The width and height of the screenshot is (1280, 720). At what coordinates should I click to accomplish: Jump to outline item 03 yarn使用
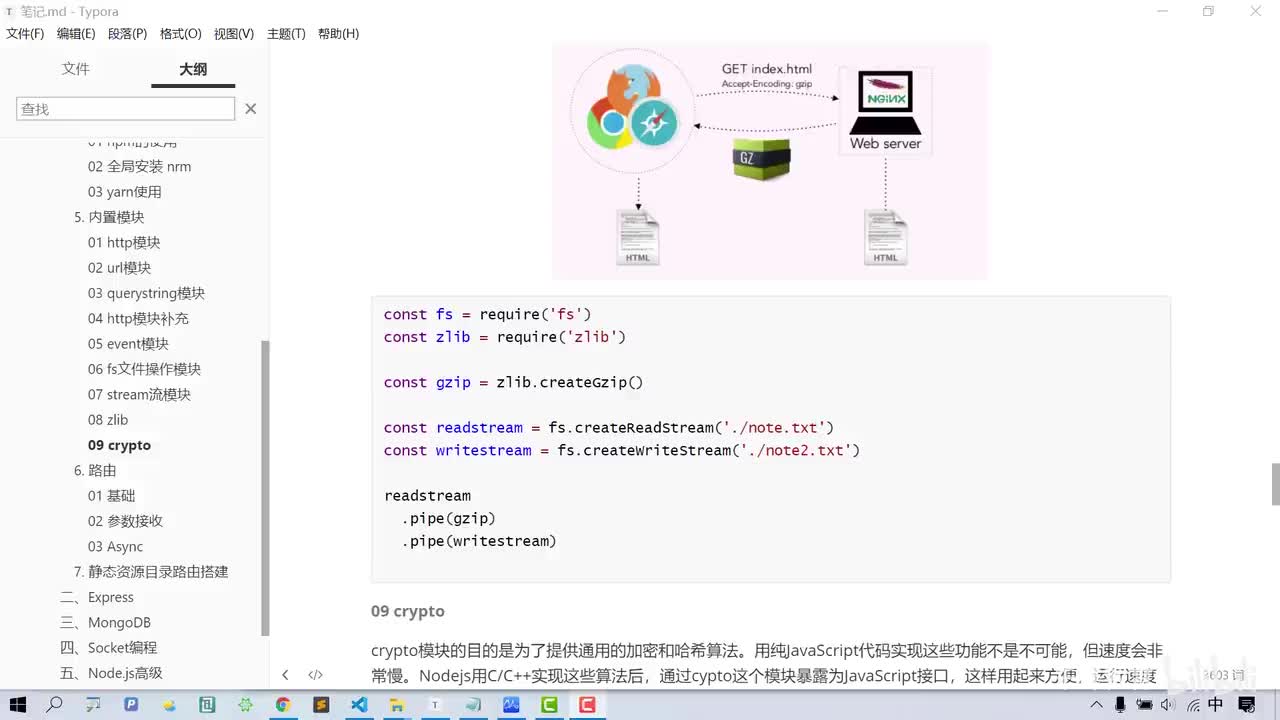(124, 192)
